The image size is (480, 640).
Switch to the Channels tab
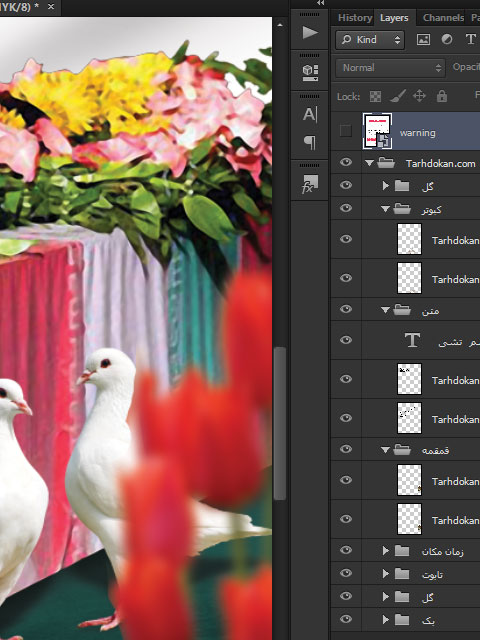coord(443,18)
